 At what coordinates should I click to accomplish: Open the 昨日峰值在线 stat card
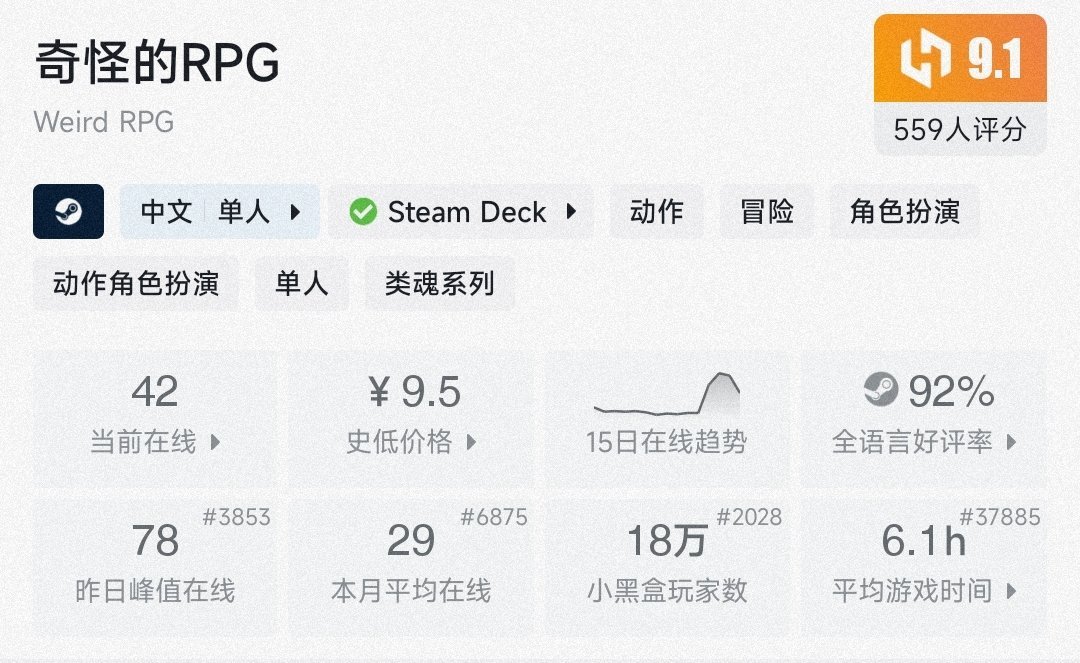155,566
